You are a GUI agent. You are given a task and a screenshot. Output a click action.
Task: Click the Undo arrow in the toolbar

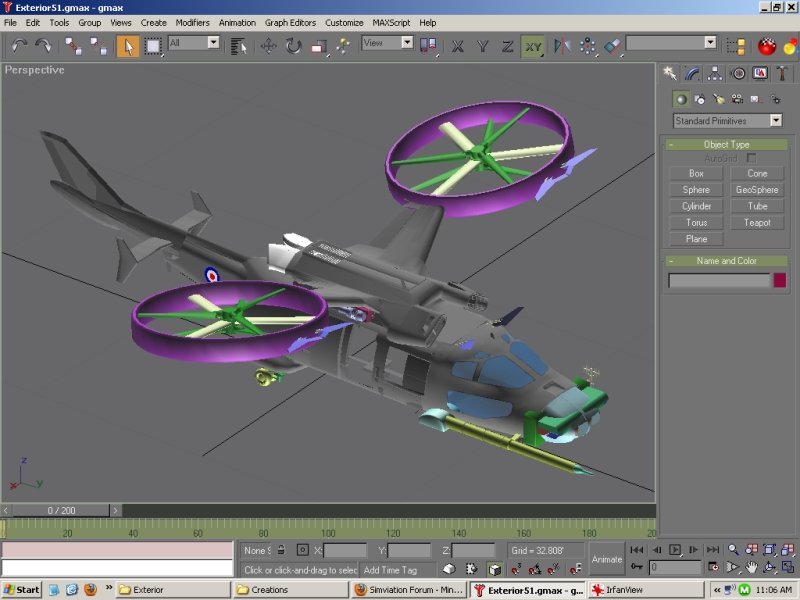[19, 45]
